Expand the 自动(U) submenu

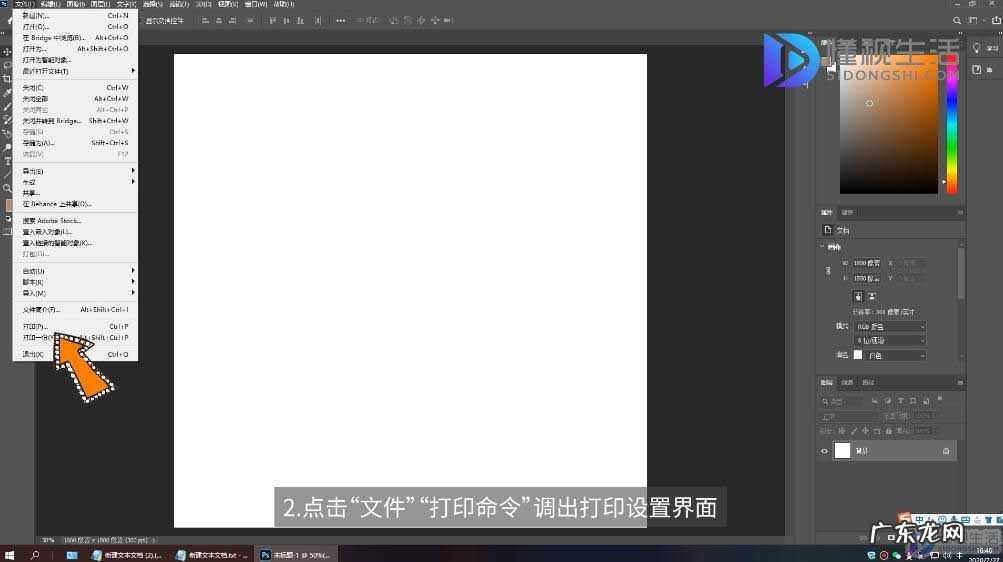(x=75, y=271)
